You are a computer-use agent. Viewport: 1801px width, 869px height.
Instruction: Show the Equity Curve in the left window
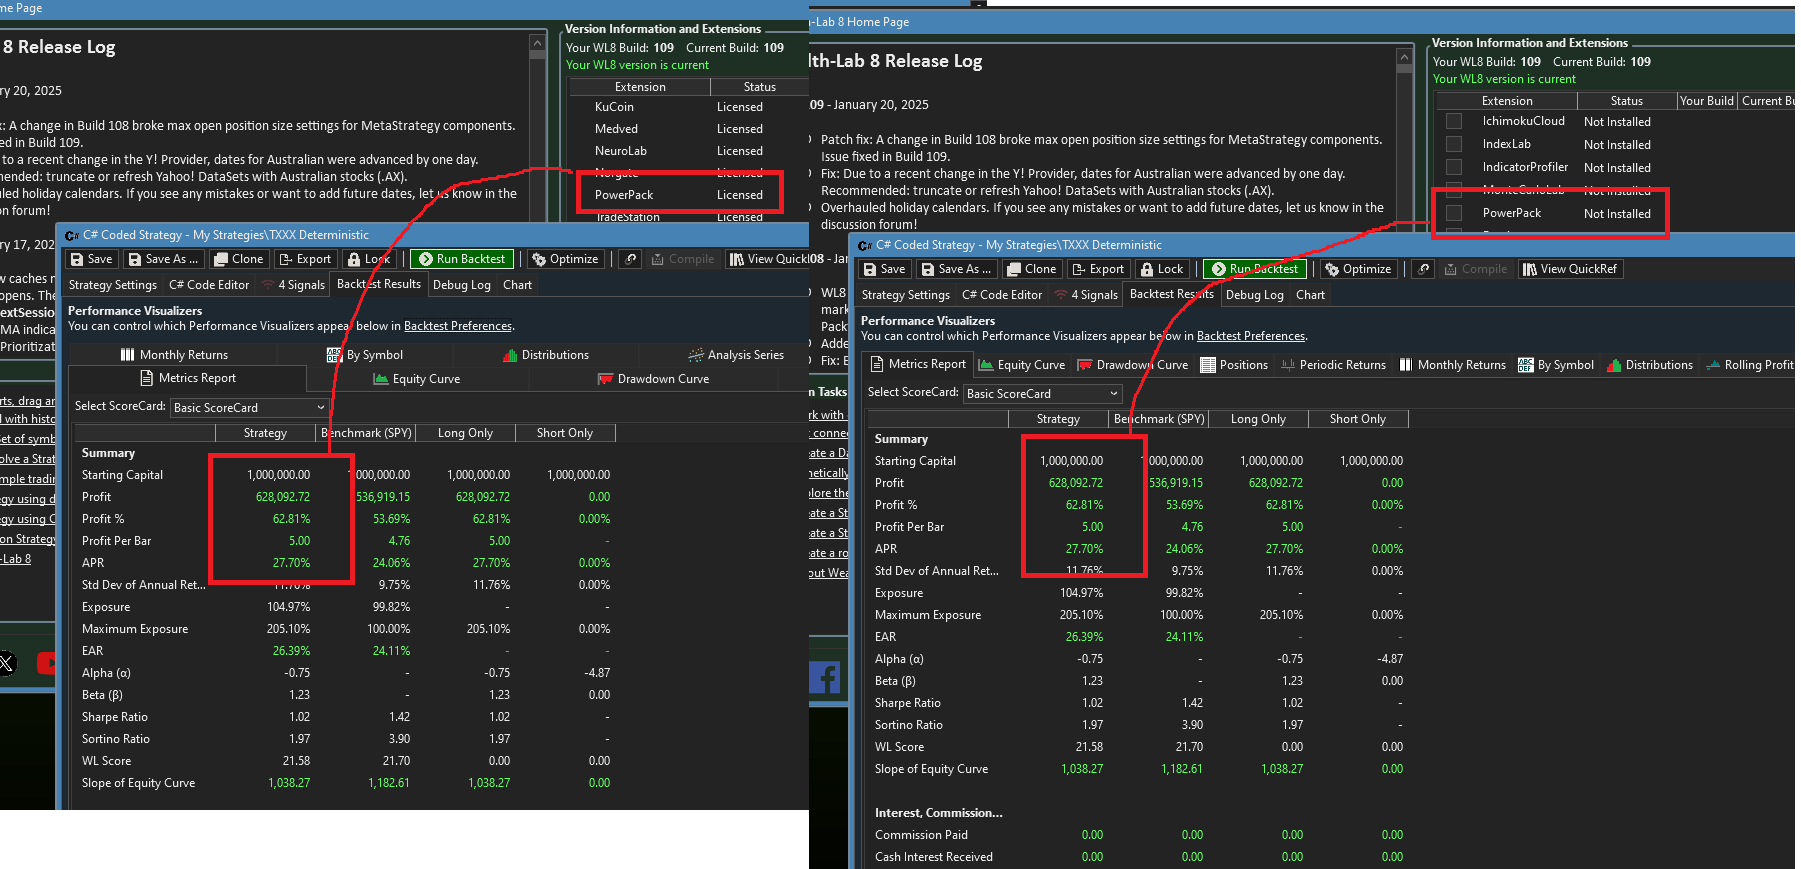[417, 379]
